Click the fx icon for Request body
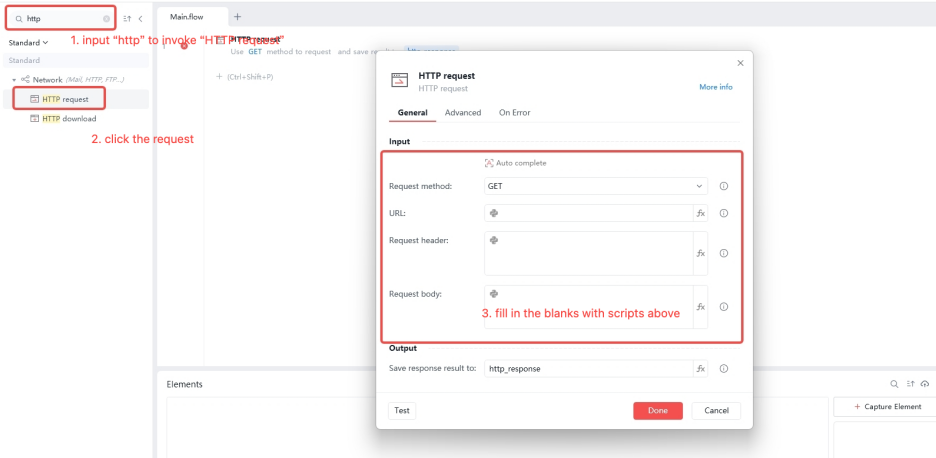Screen dimensions: 936x458 [700, 307]
